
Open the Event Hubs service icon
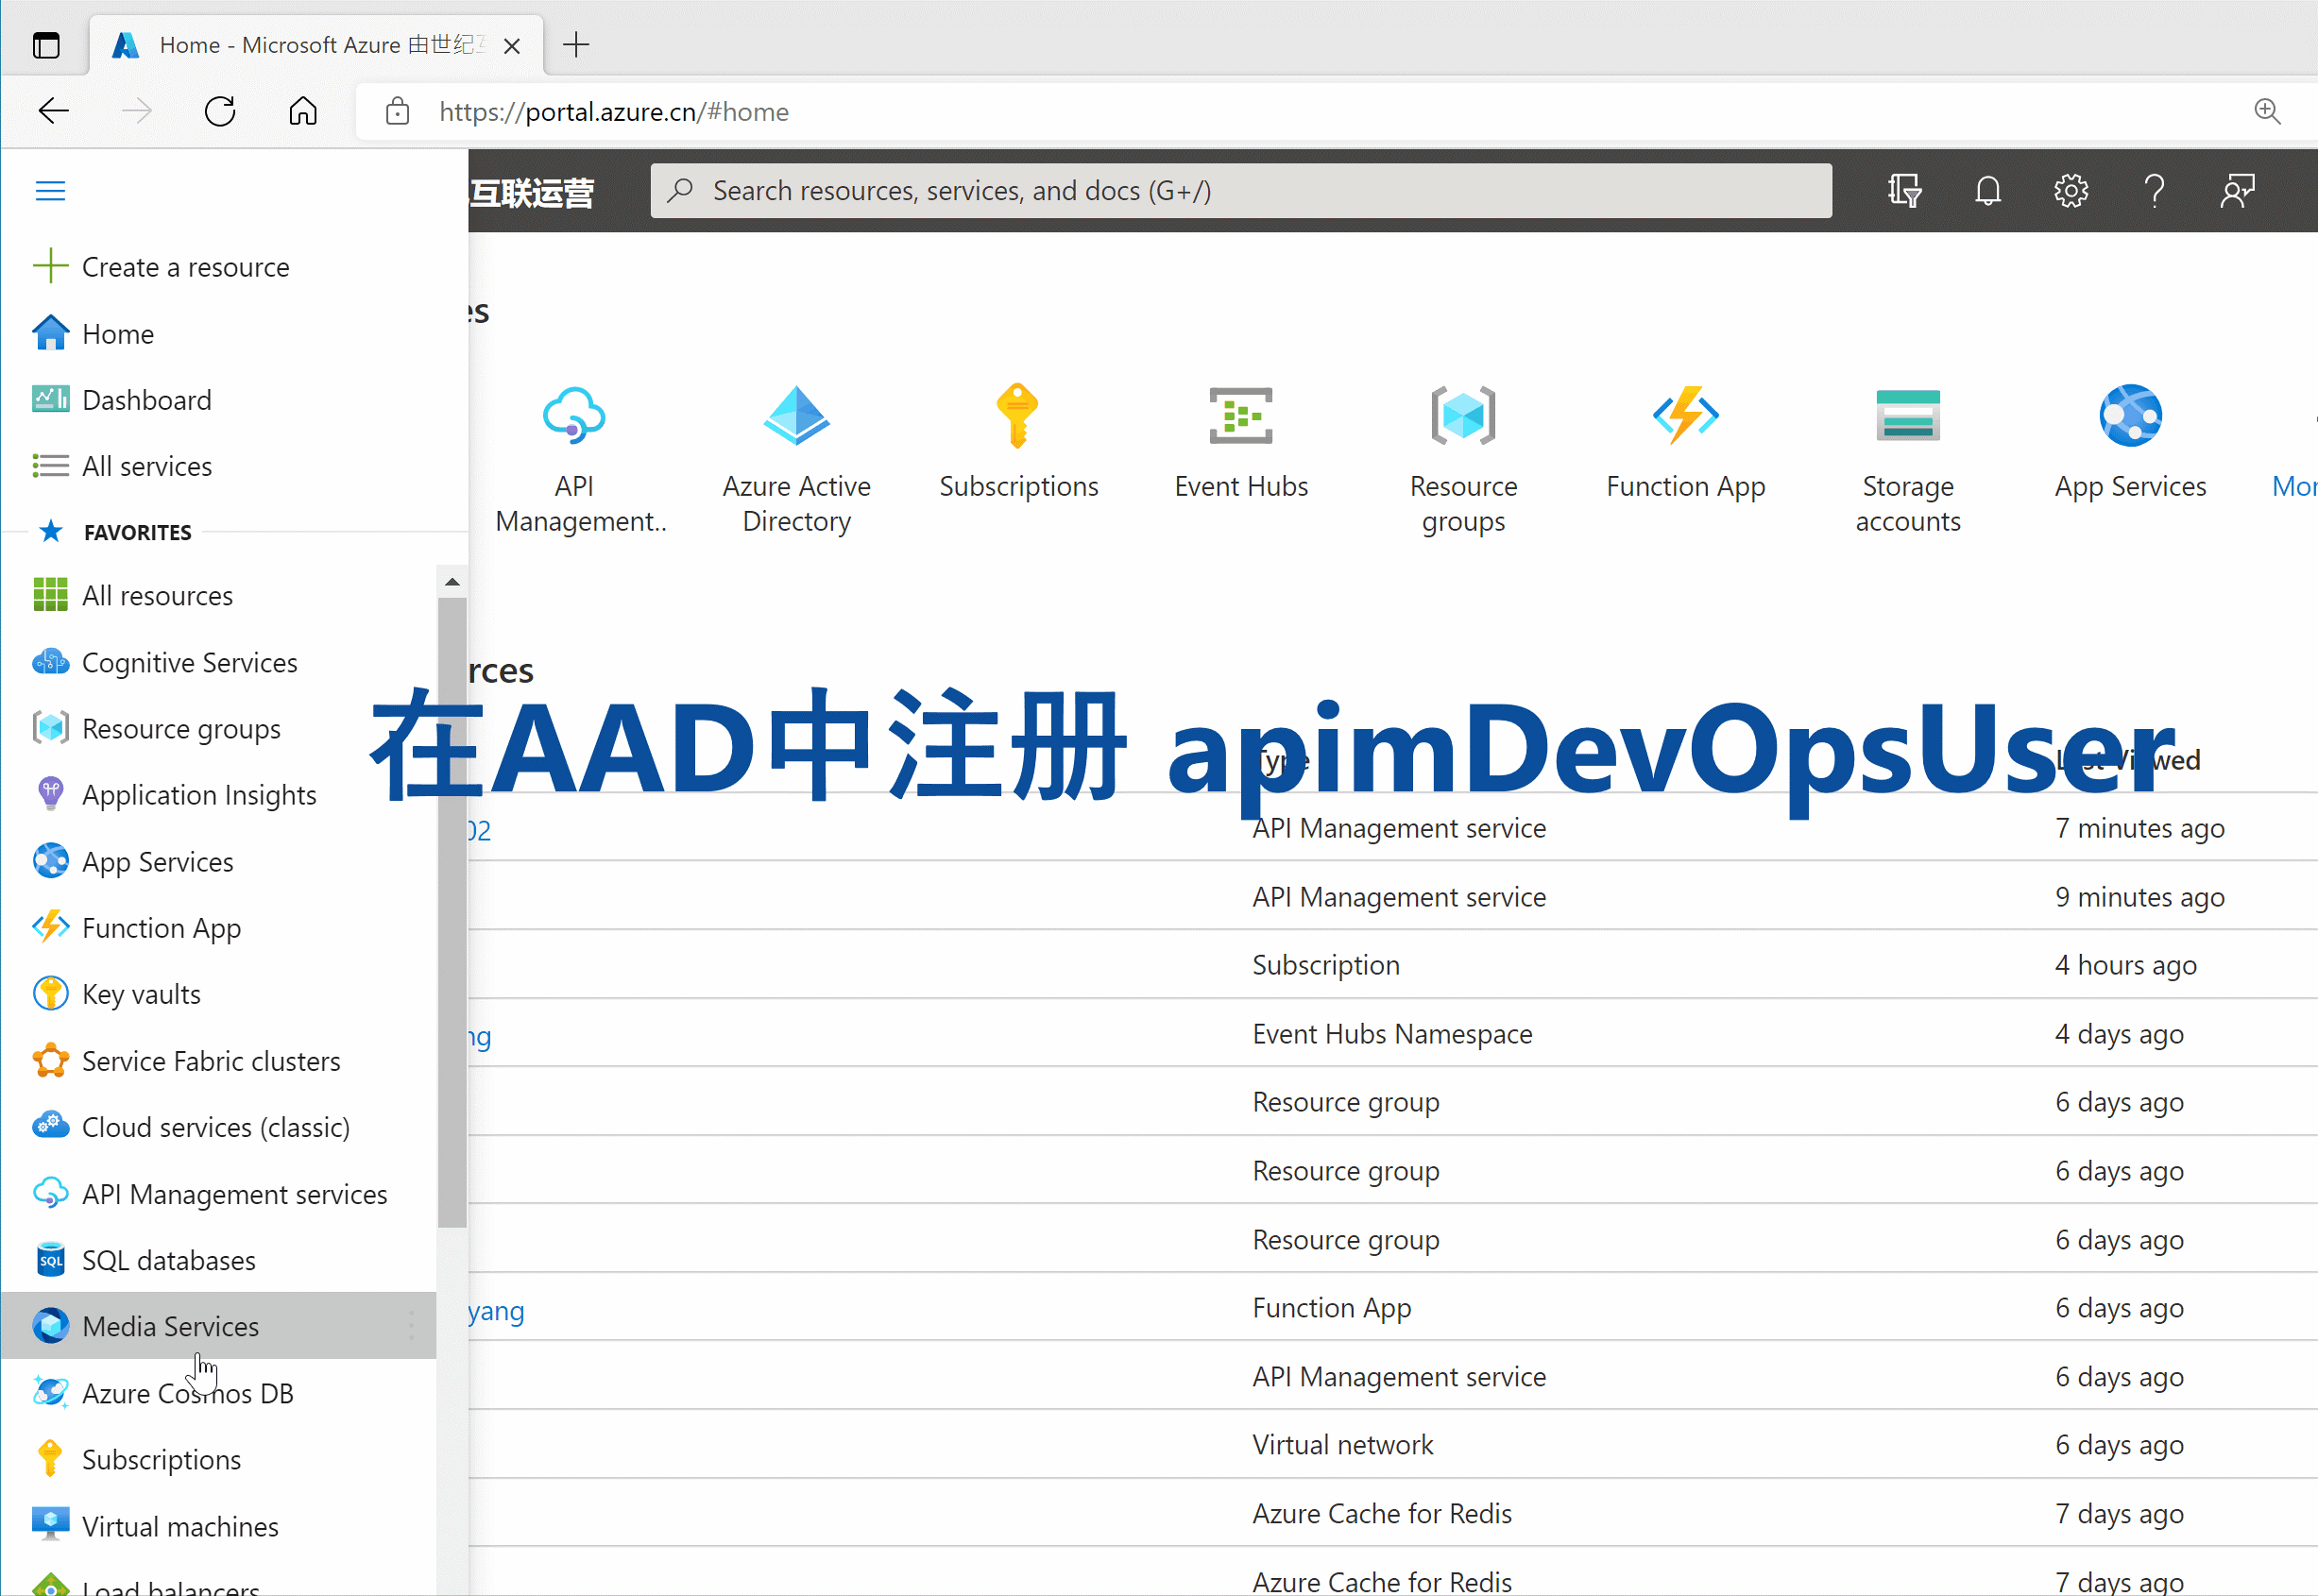pos(1240,416)
